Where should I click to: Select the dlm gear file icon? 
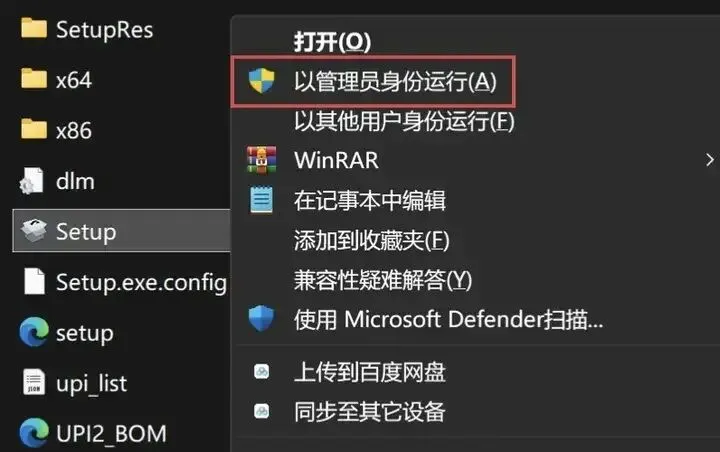click(x=32, y=181)
